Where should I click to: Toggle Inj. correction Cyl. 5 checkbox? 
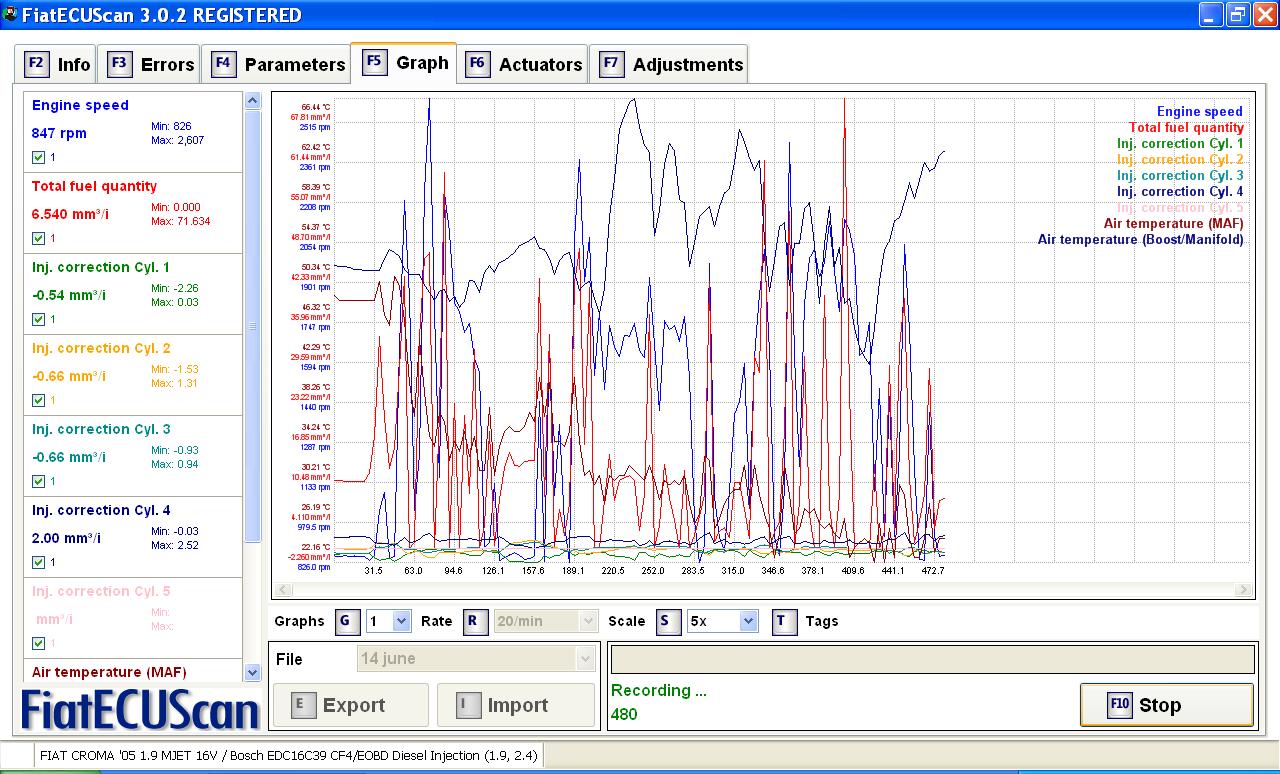38,643
